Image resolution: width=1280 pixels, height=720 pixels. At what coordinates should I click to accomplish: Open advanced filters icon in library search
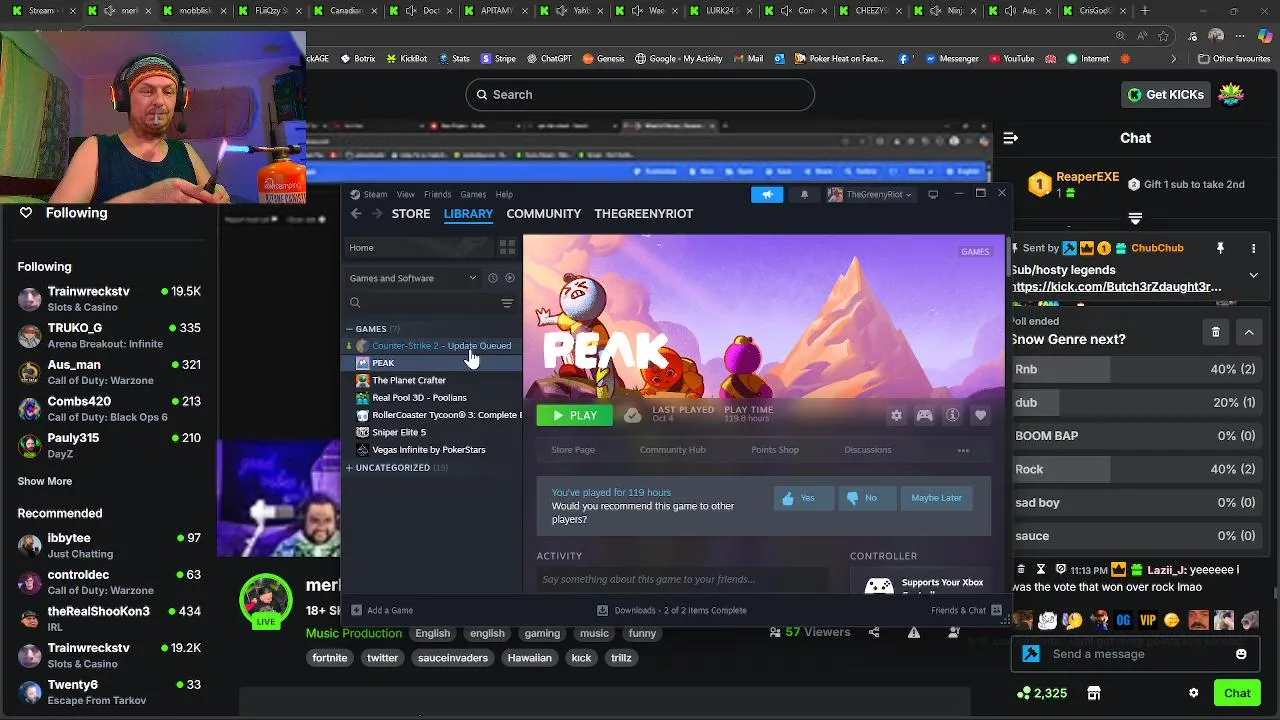(x=507, y=302)
